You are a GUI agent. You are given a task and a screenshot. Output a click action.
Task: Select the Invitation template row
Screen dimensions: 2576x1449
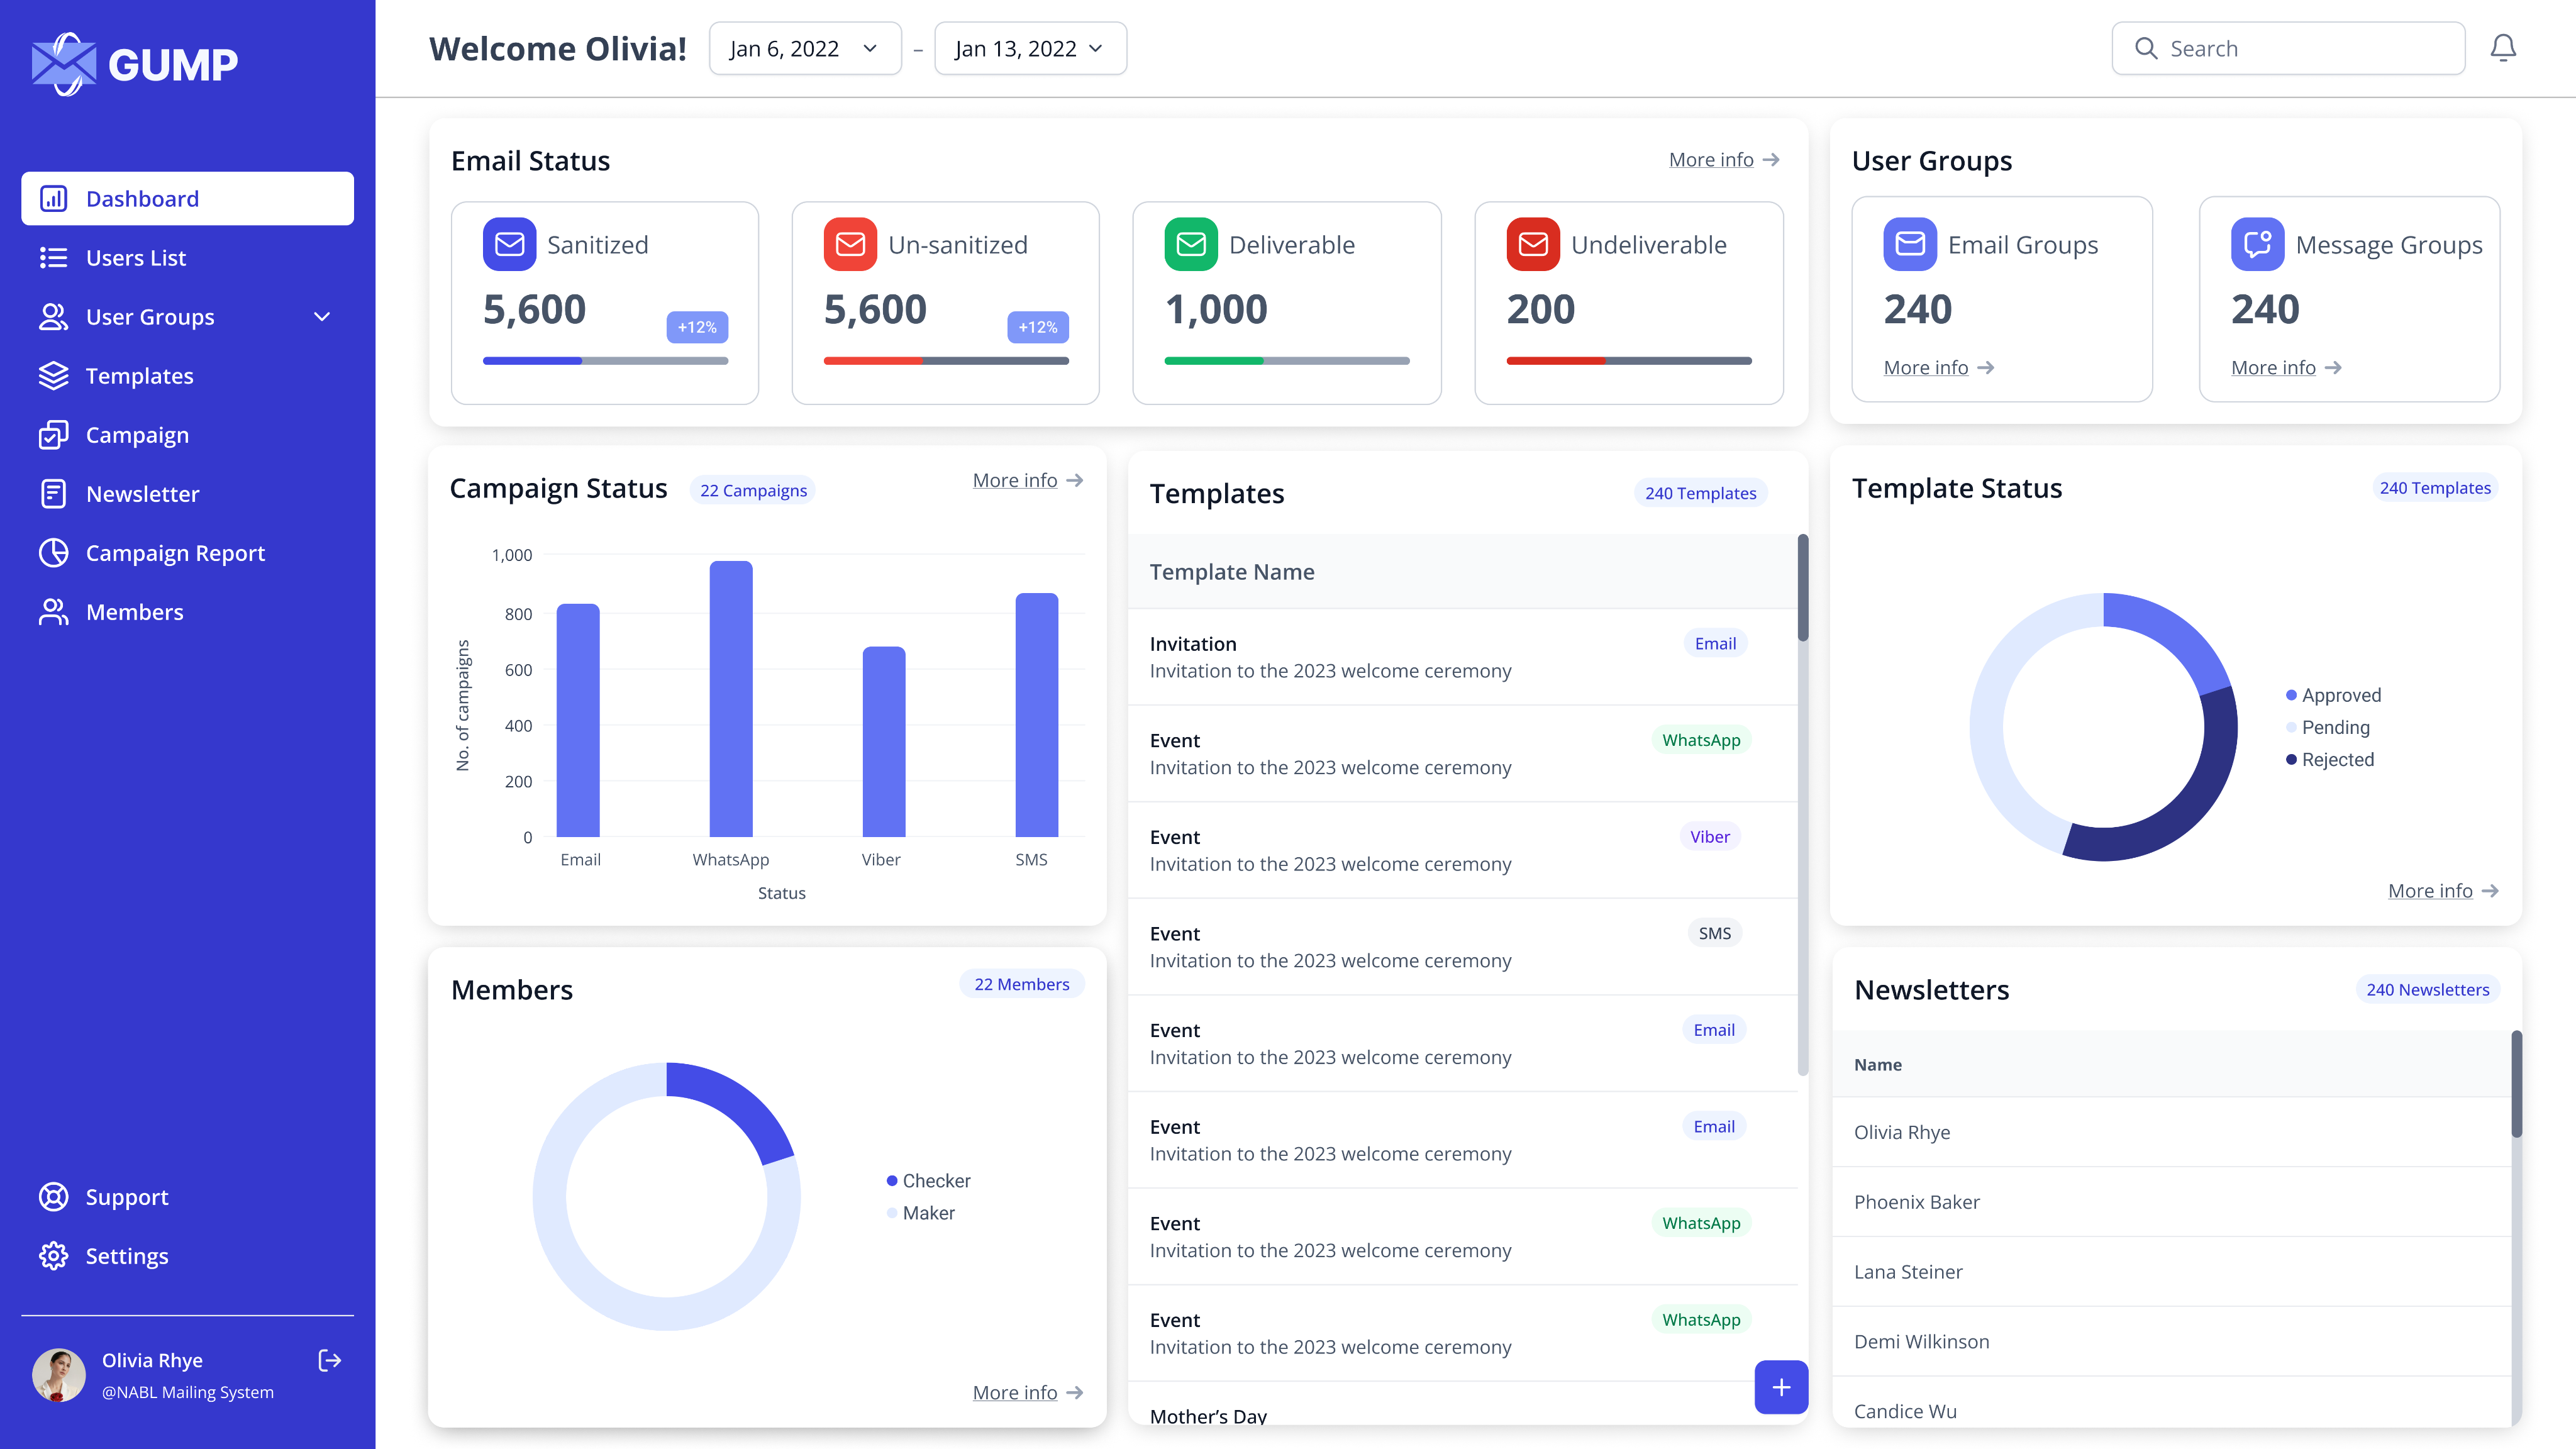[x=1462, y=657]
